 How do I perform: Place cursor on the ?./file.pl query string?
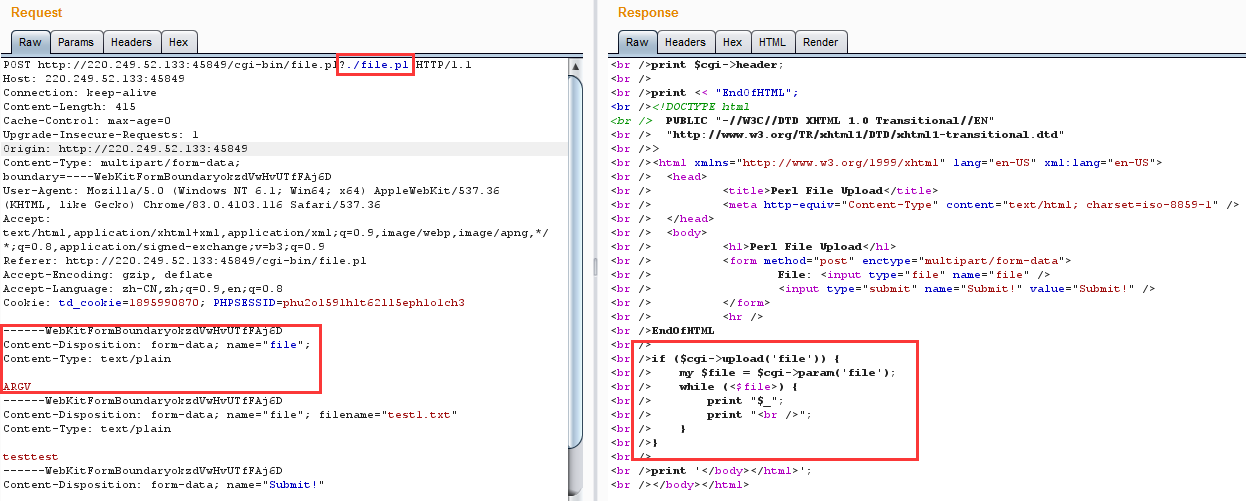pyautogui.click(x=375, y=65)
